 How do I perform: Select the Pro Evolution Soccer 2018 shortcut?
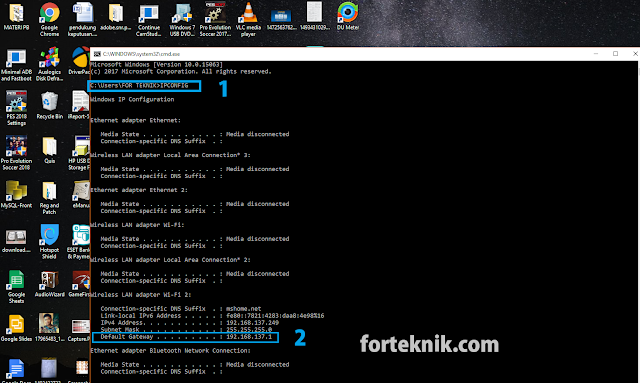coord(16,153)
